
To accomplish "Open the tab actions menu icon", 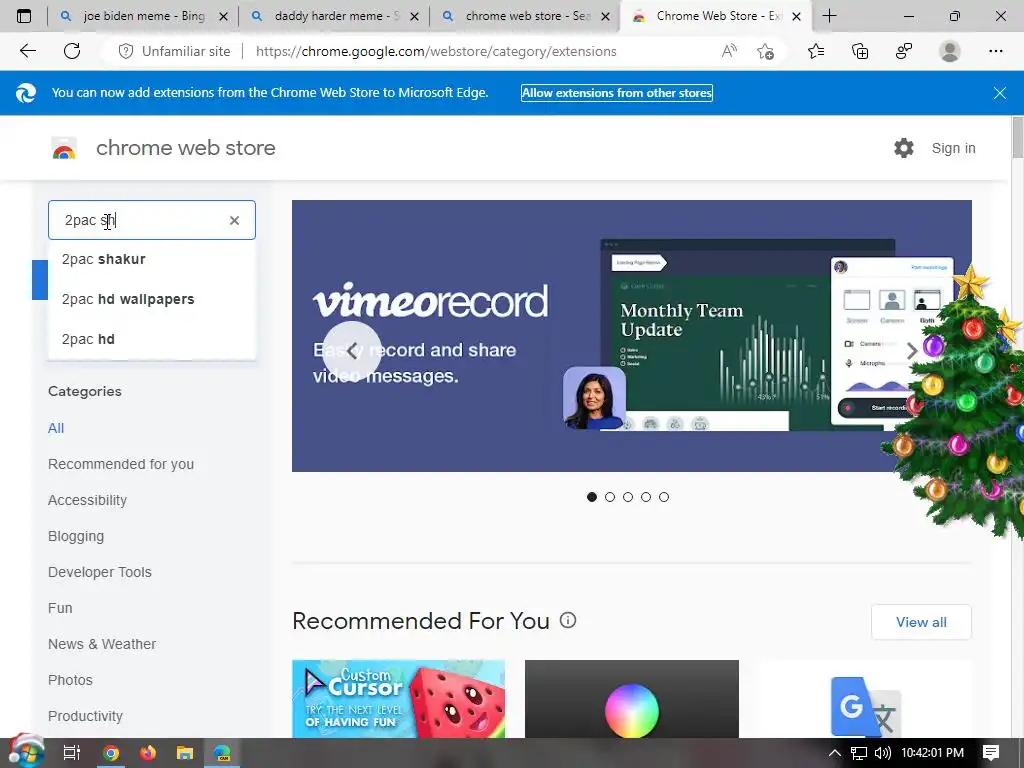I will coord(24,16).
